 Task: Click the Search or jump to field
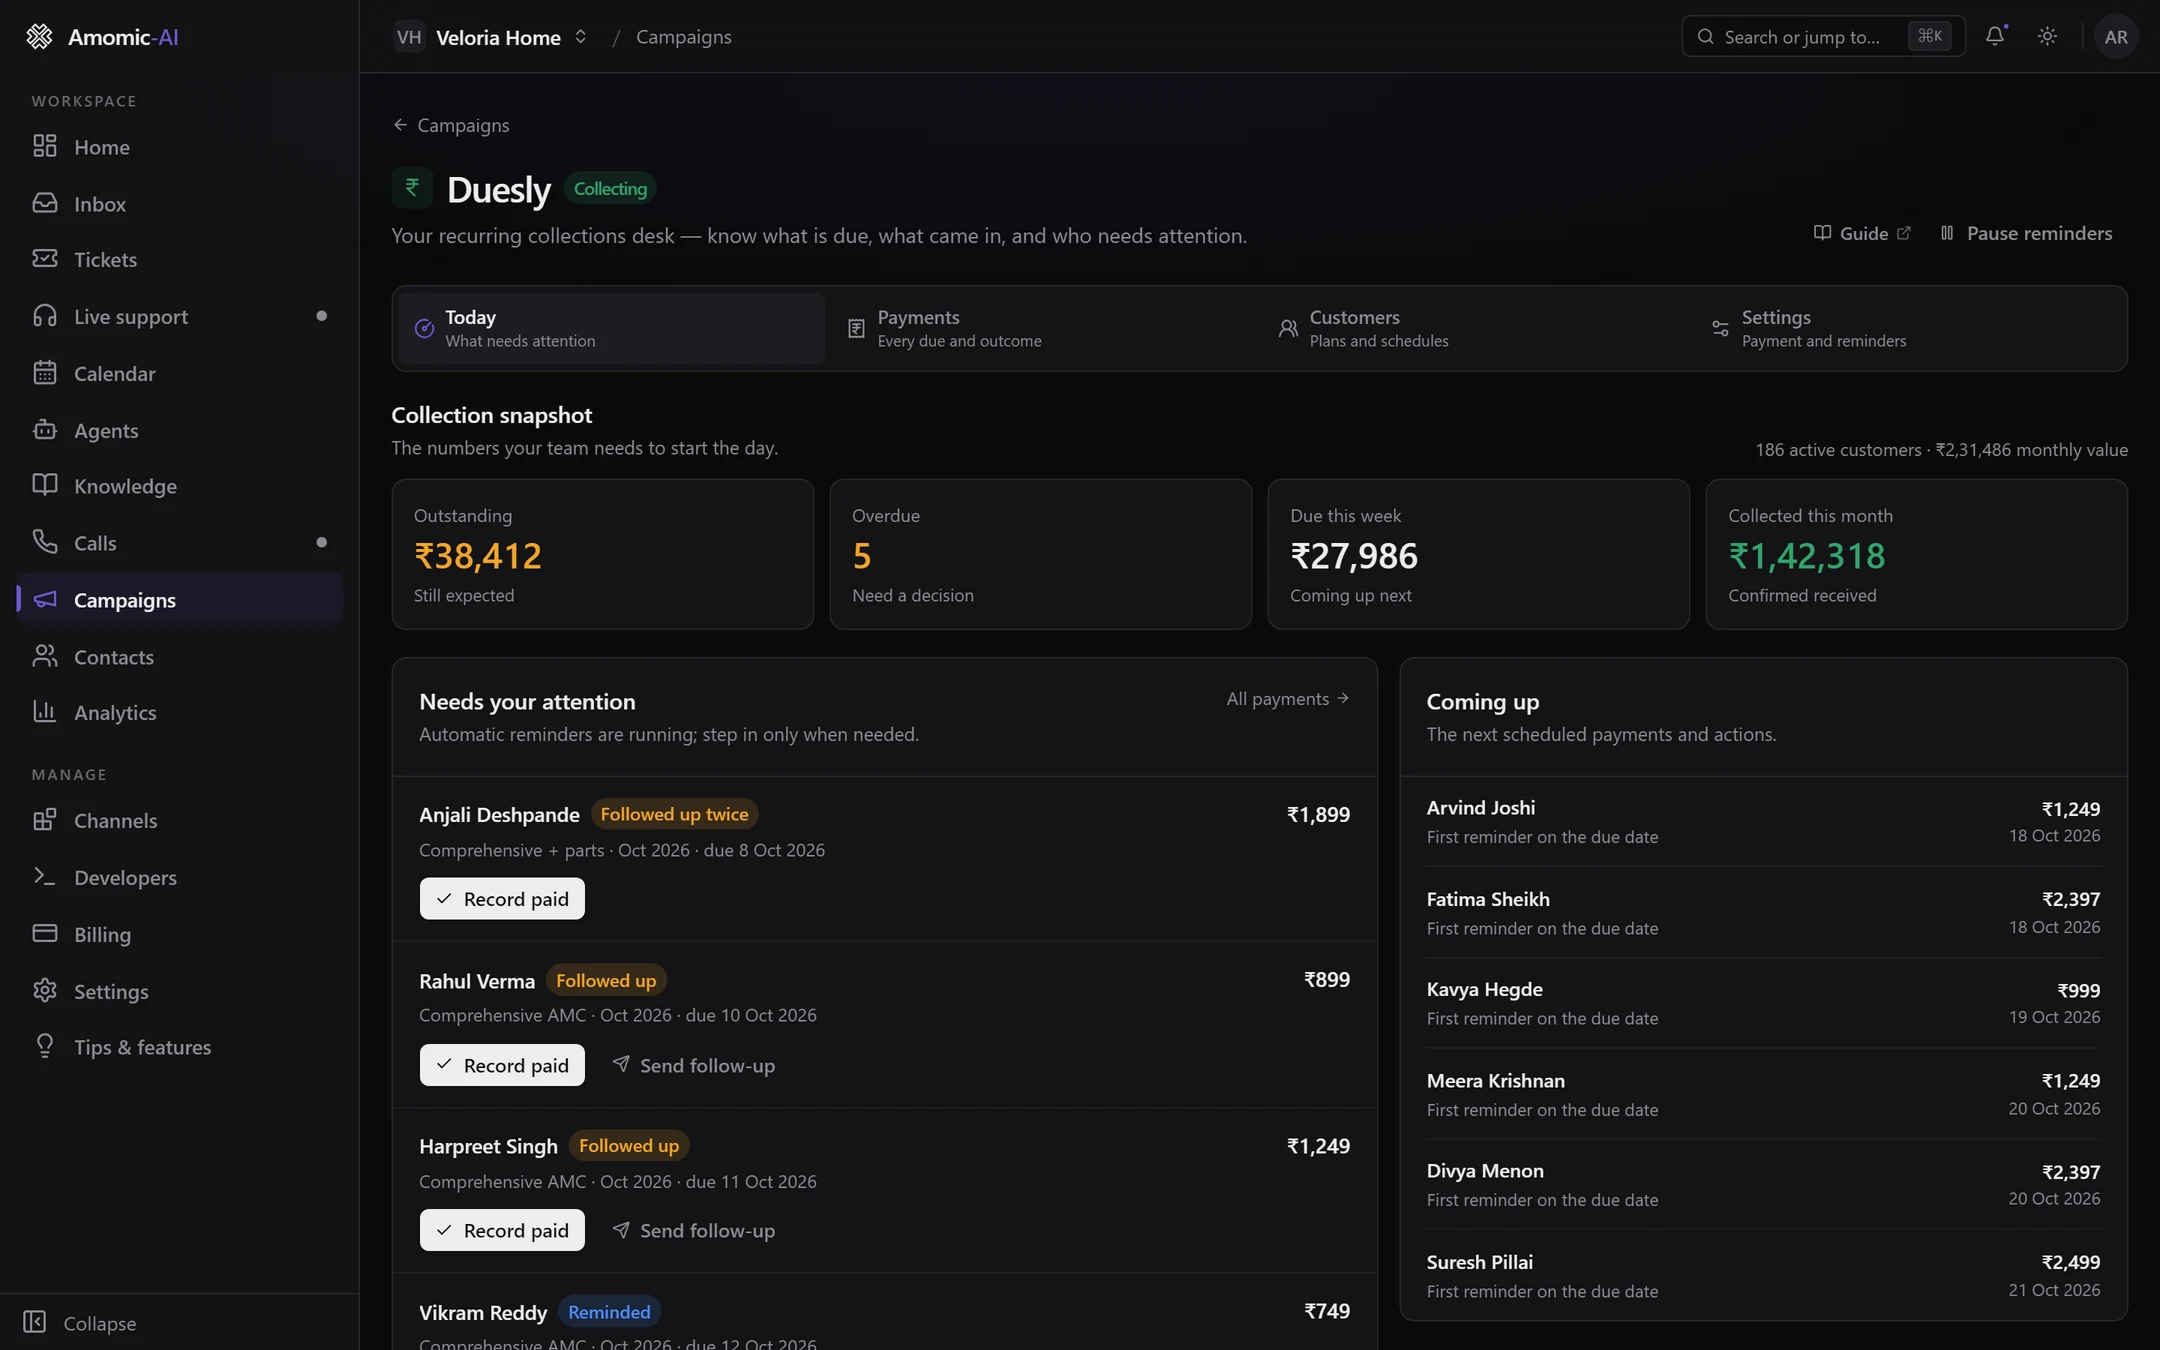click(x=1823, y=36)
